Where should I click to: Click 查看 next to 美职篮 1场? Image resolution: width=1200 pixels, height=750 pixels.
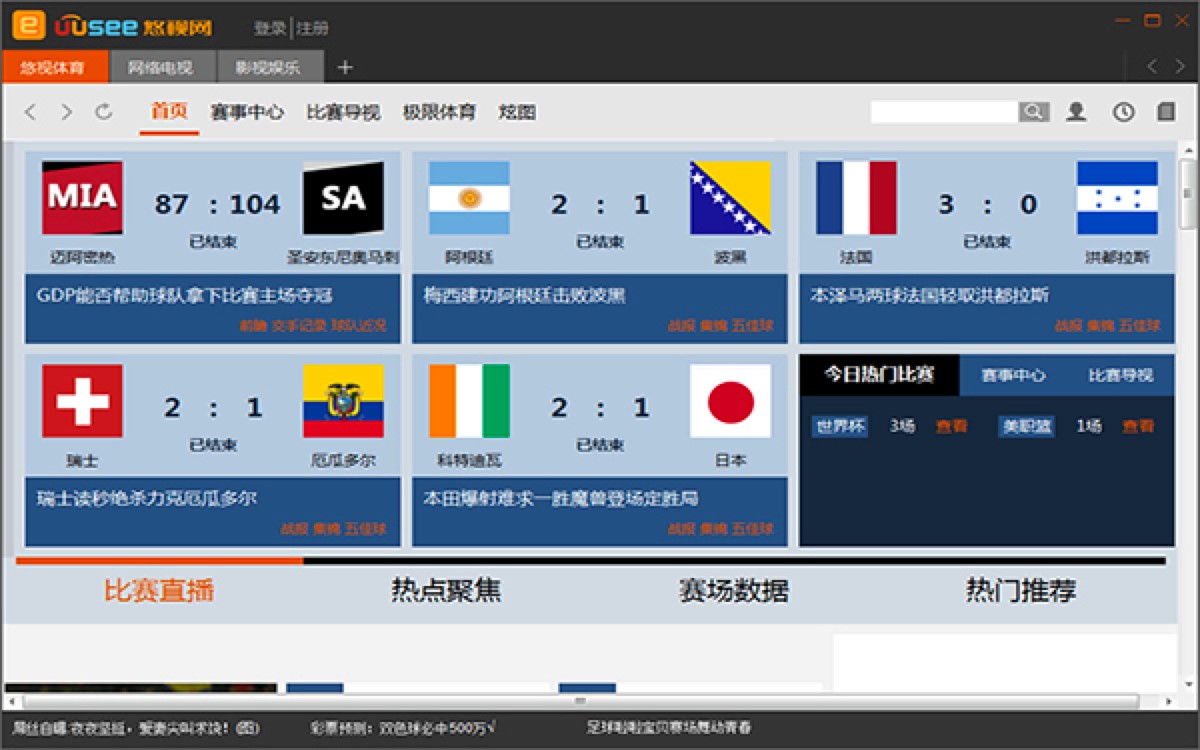1137,426
